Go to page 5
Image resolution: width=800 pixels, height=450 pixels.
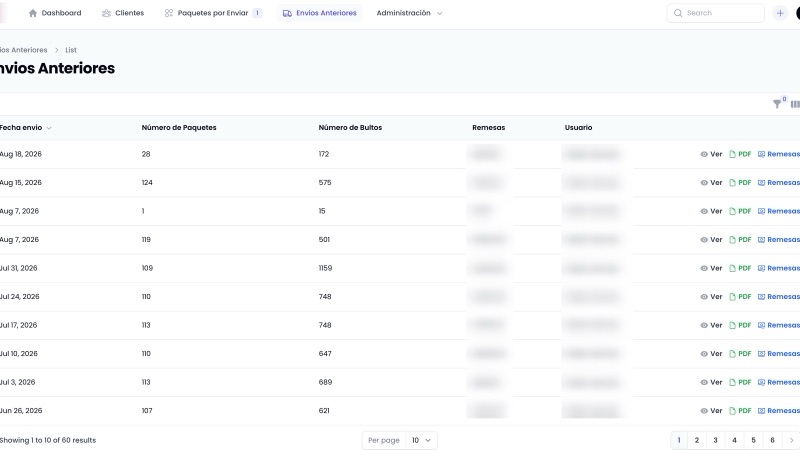click(x=753, y=440)
